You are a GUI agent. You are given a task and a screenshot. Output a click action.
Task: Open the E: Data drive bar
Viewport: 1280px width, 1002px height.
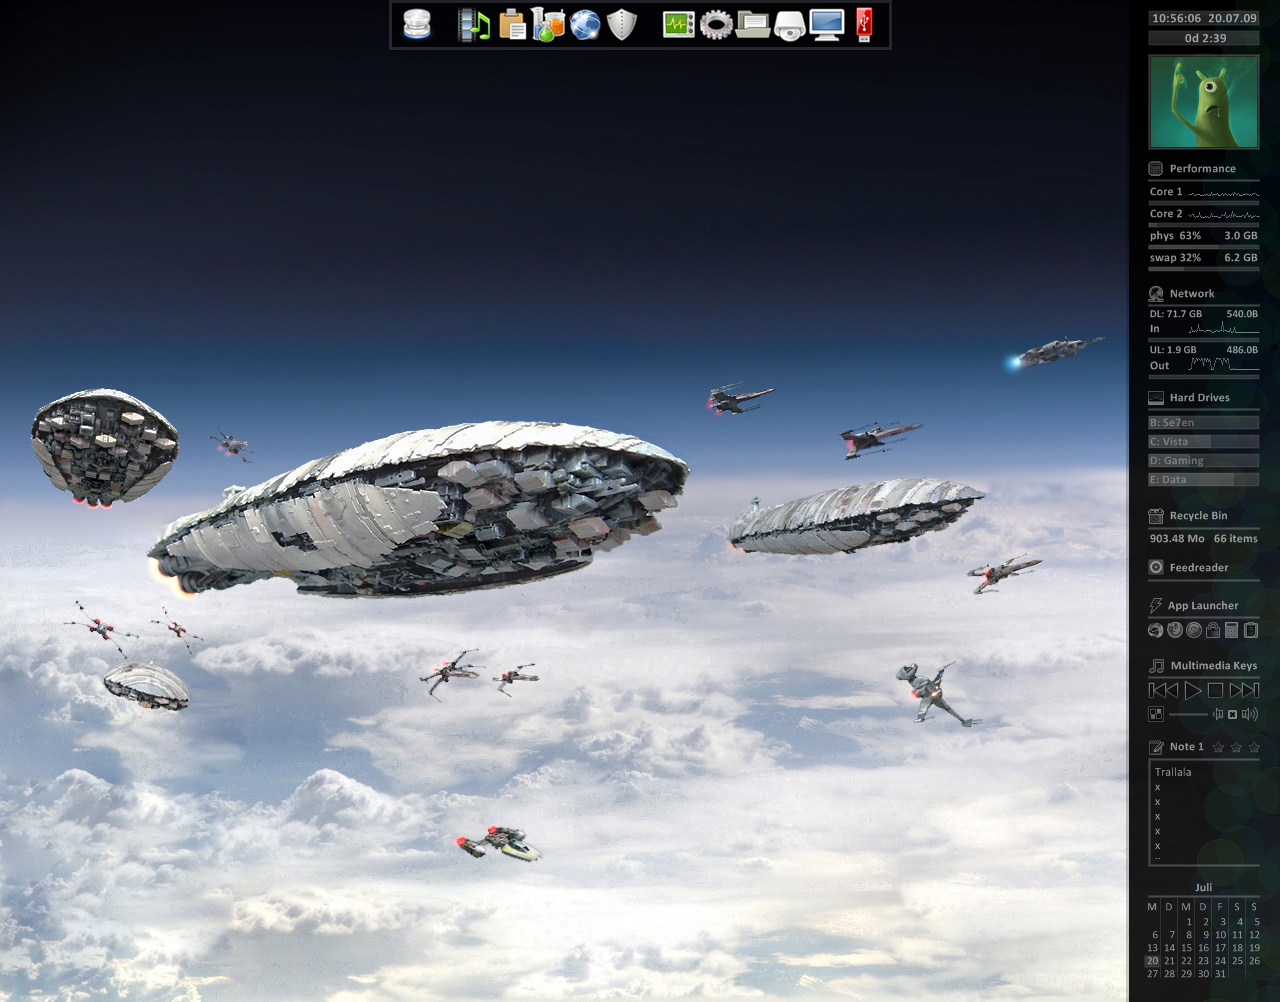(x=1203, y=480)
